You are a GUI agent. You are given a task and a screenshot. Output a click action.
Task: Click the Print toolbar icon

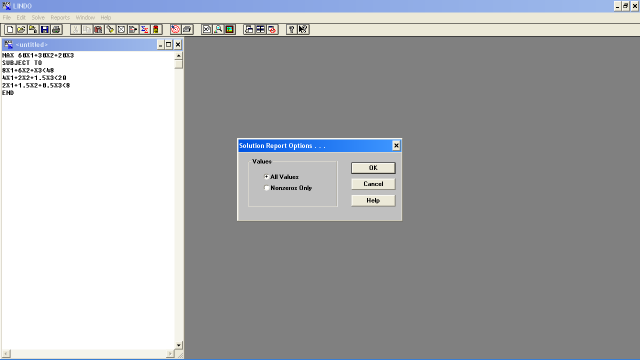[x=56, y=29]
